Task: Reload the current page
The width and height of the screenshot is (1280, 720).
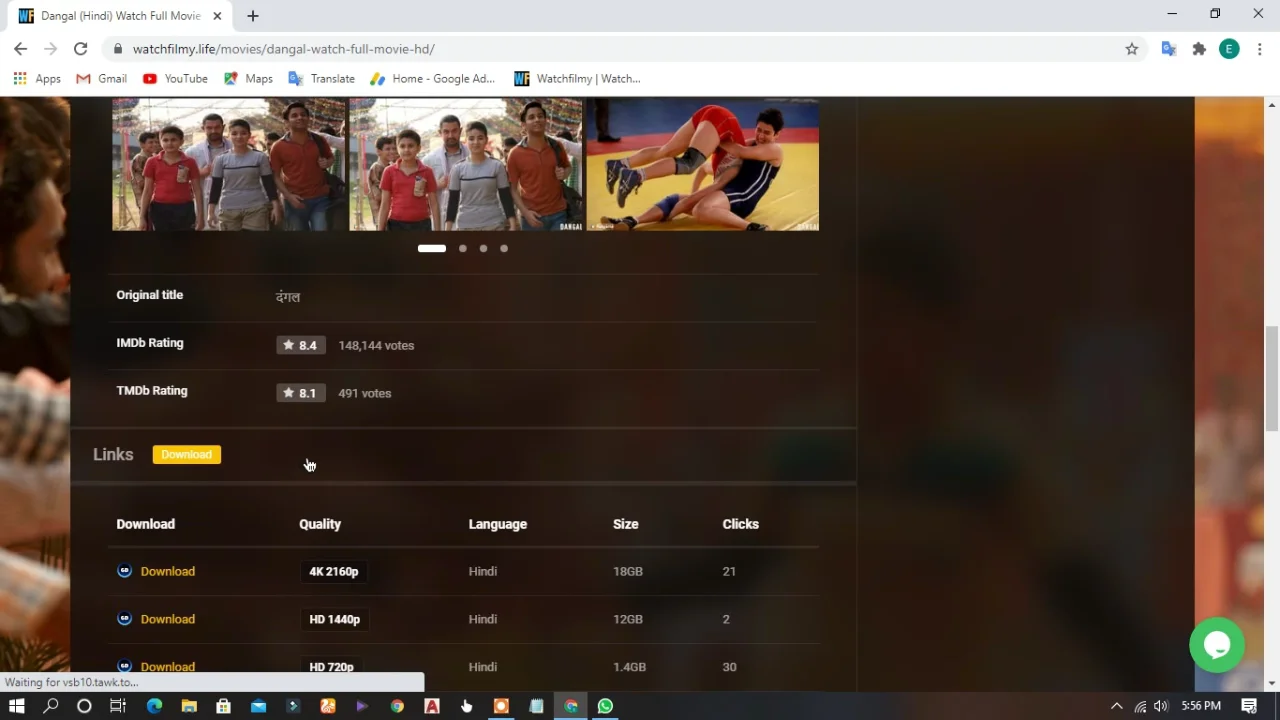Action: coord(81,48)
